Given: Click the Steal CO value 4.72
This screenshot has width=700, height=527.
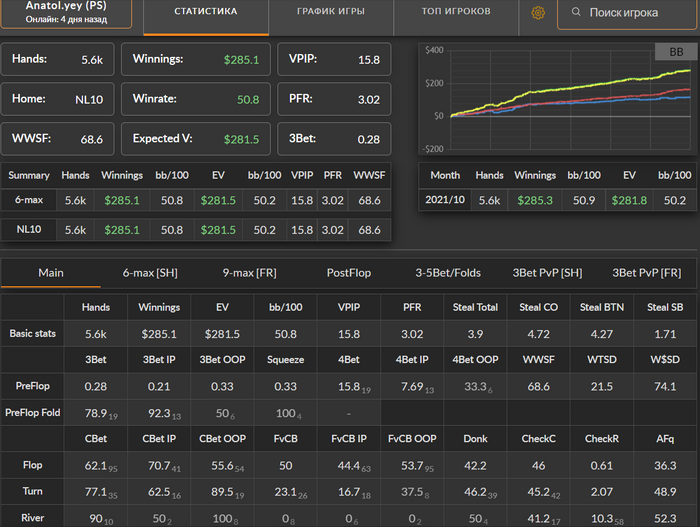Looking at the screenshot, I should pyautogui.click(x=538, y=334).
